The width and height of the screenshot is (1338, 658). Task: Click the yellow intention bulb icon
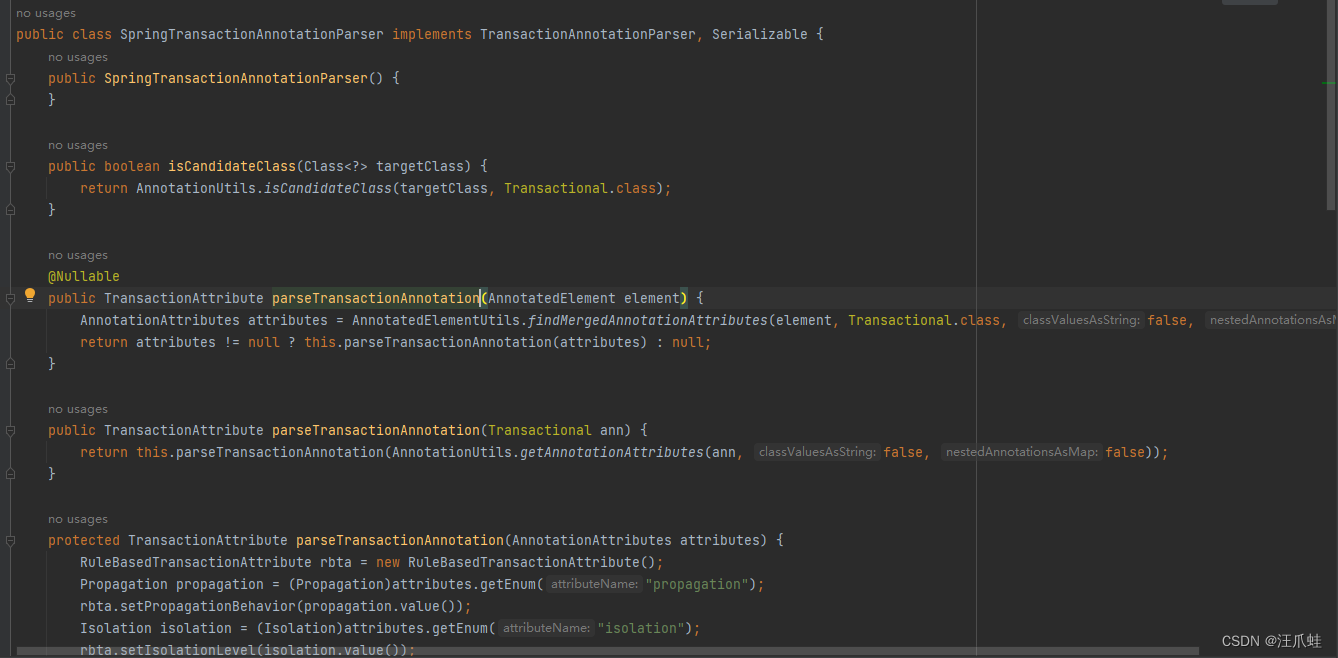pos(29,295)
